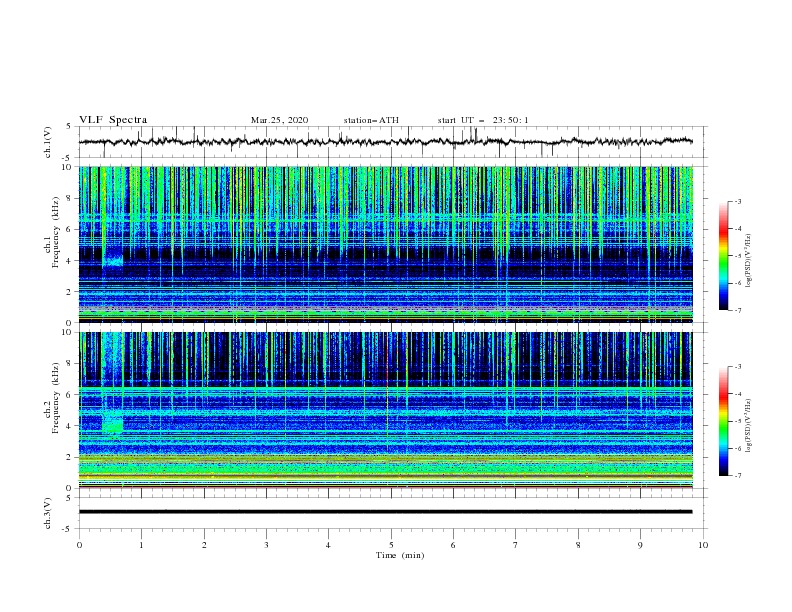Viewport: 792px width, 612px height.
Task: Click the ch.2 color scale bar
Action: coord(723,421)
